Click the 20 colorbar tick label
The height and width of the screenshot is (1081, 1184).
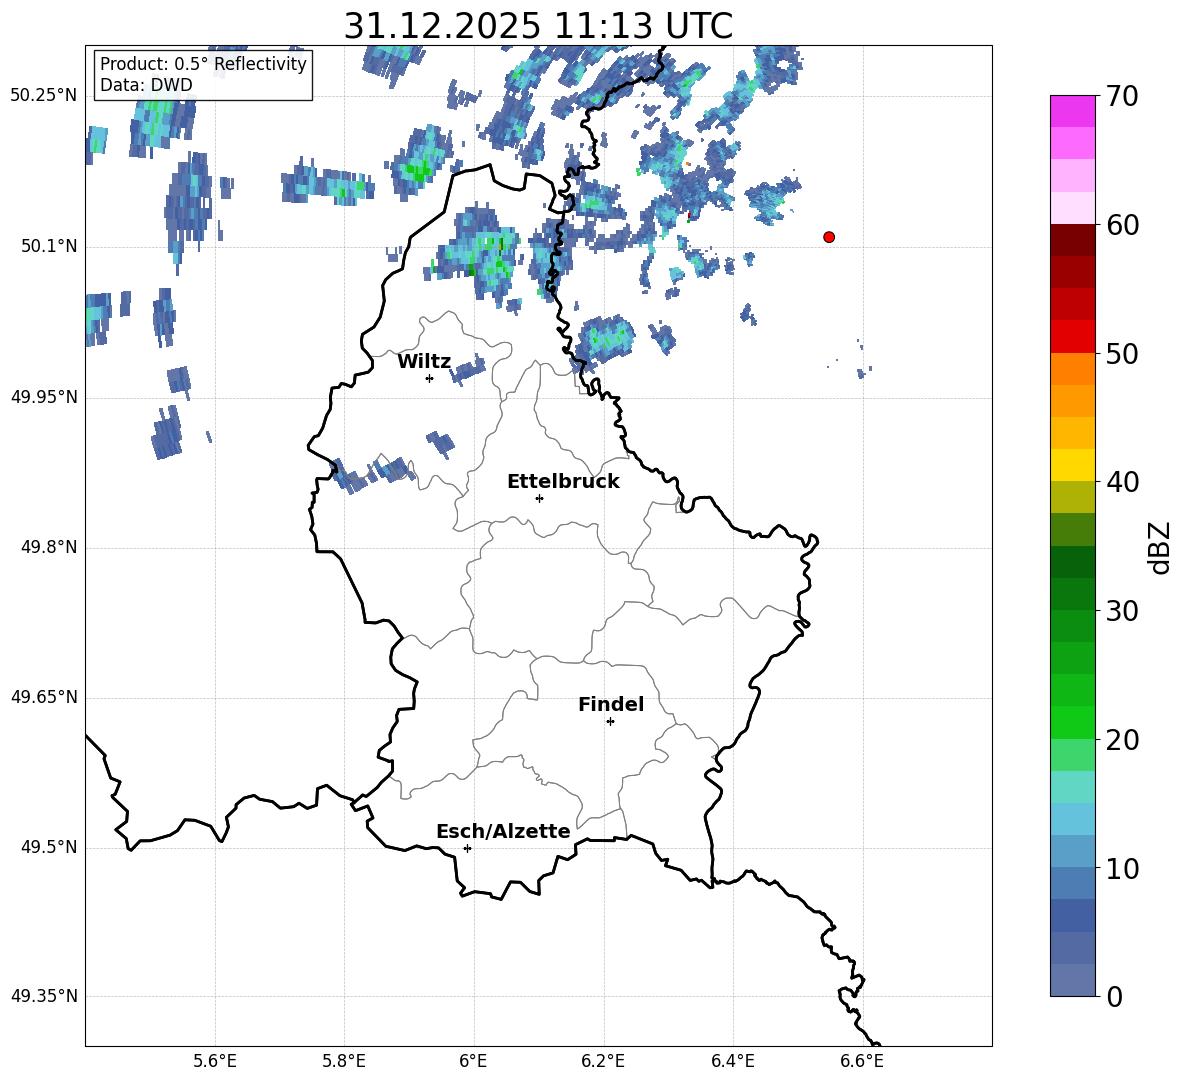1123,740
